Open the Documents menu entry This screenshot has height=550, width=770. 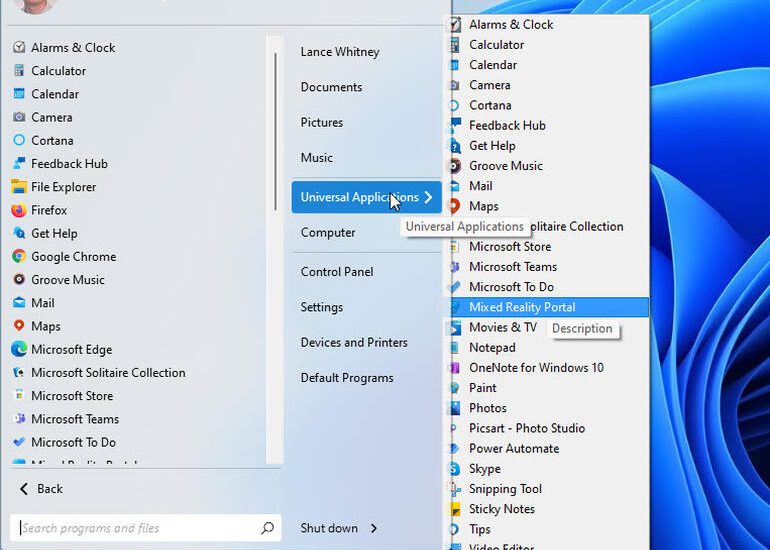click(331, 87)
